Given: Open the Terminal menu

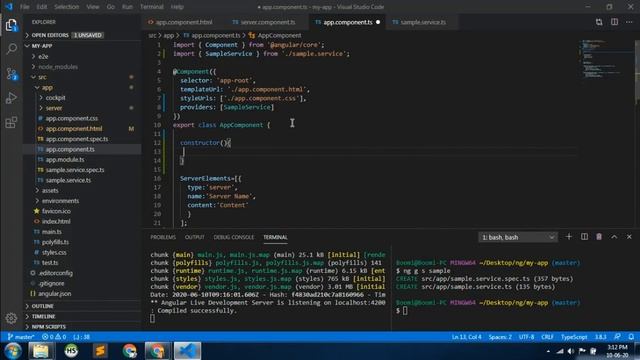Looking at the screenshot, I should [151, 7].
